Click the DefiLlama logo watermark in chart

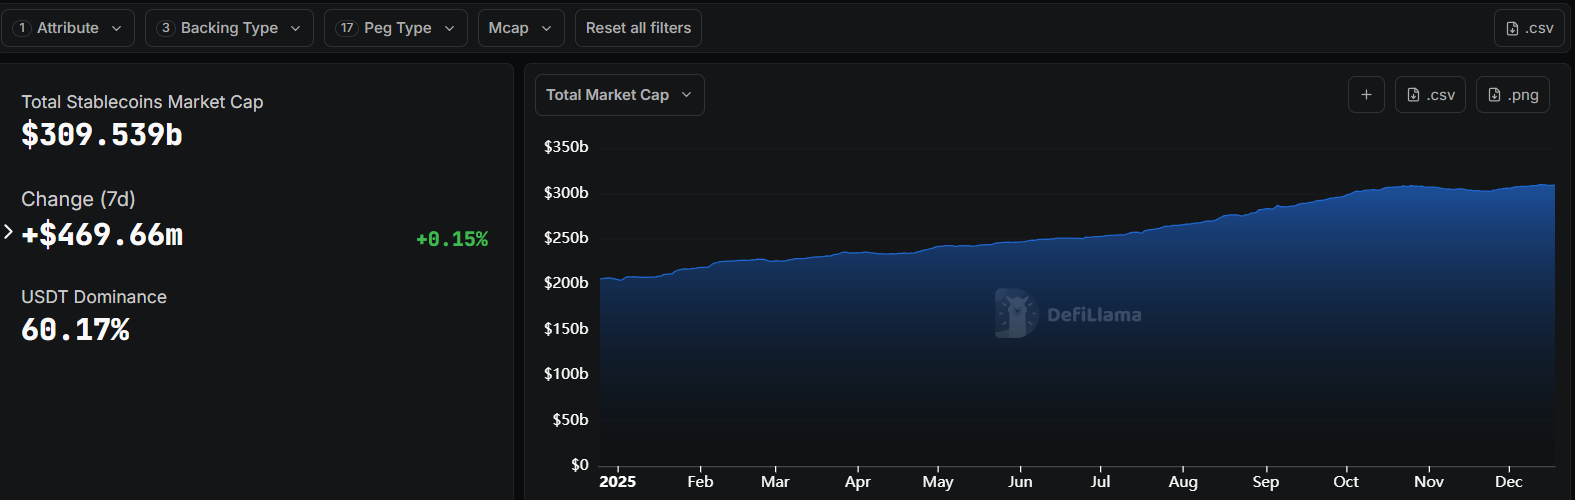(x=1016, y=314)
